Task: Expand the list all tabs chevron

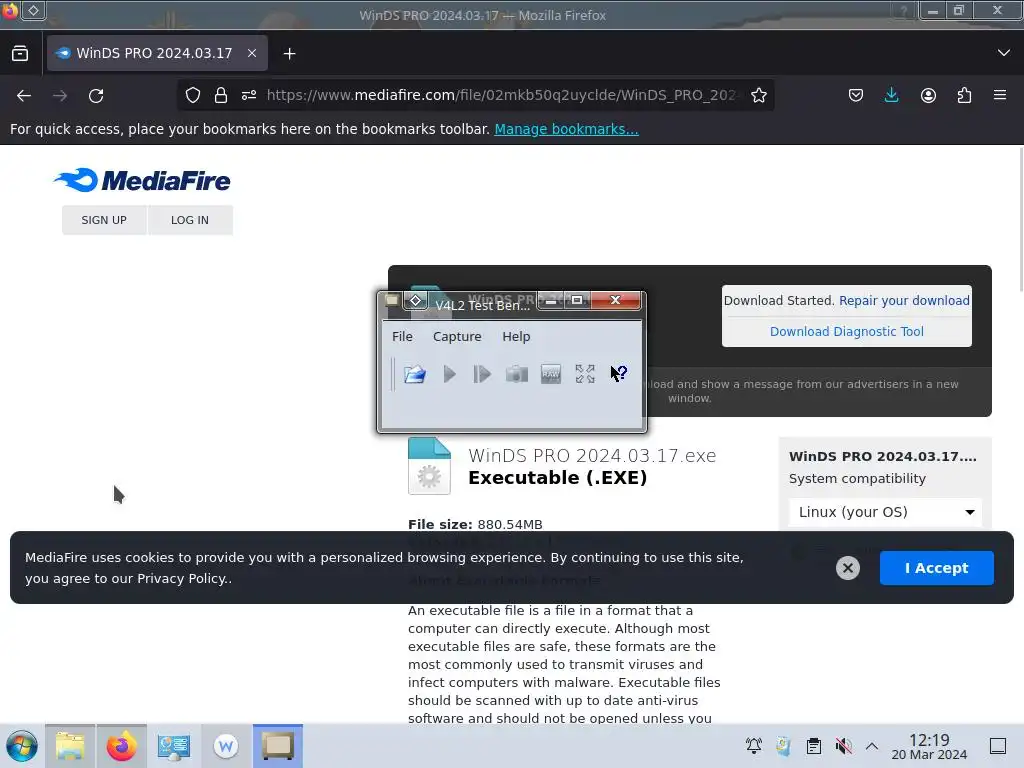Action: (x=1004, y=53)
